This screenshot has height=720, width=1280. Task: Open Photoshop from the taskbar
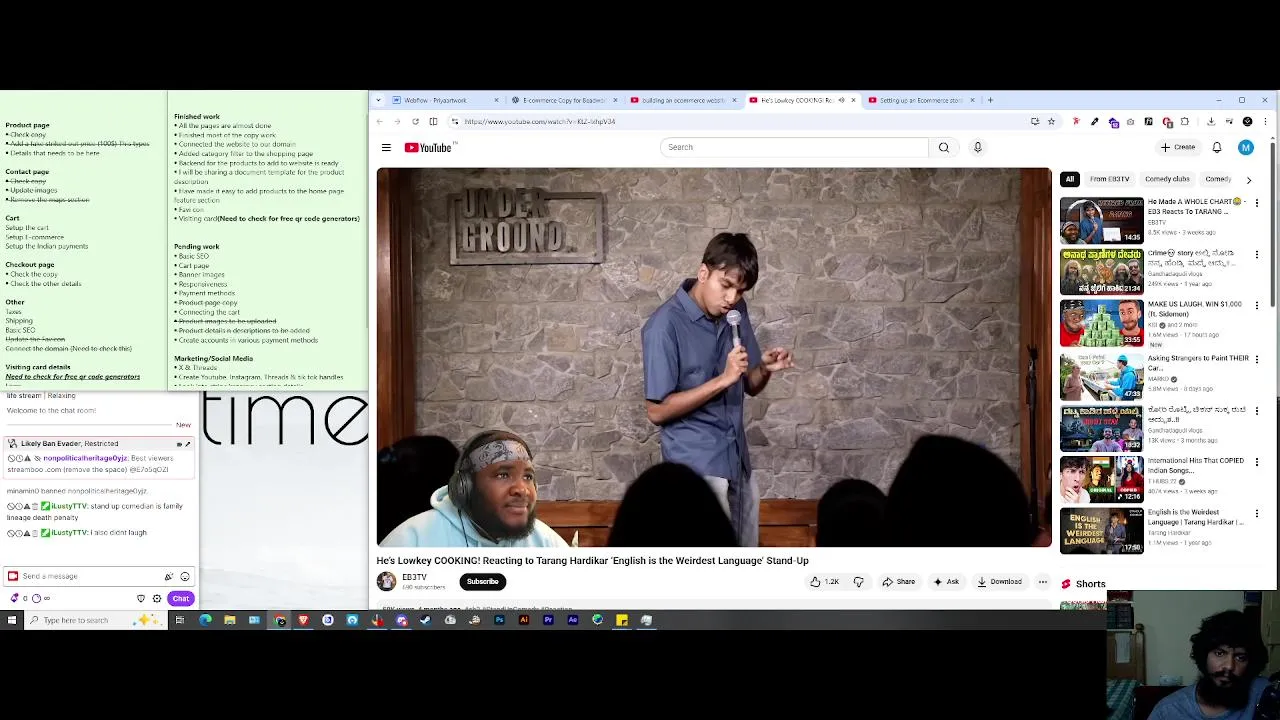(499, 620)
